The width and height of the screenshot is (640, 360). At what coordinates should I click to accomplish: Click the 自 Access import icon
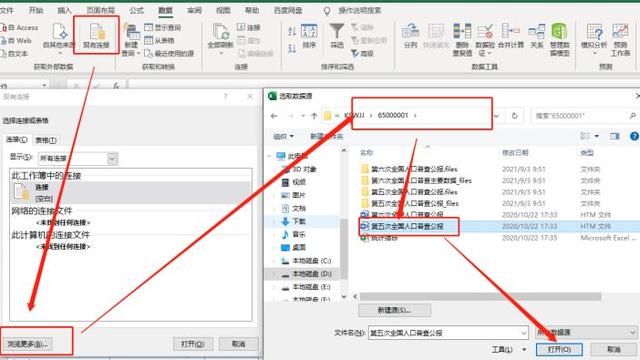(20, 28)
